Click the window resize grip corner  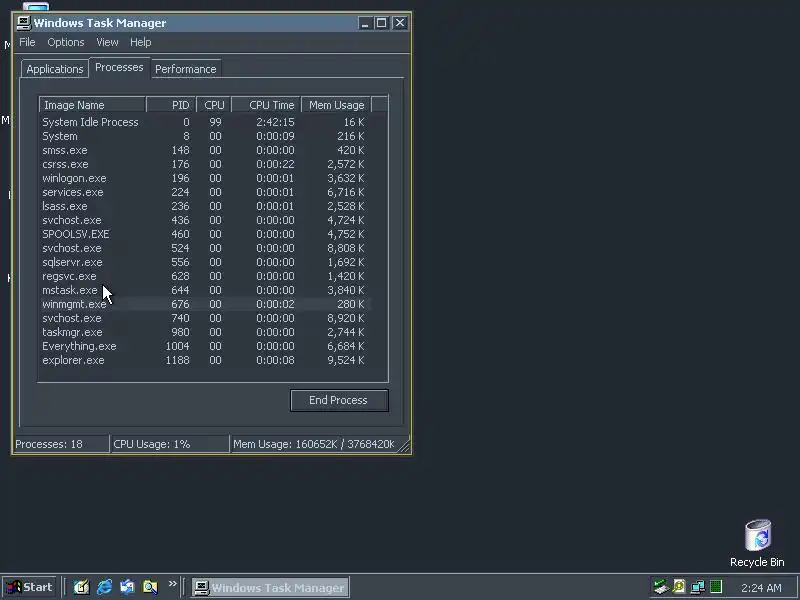[x=404, y=446]
